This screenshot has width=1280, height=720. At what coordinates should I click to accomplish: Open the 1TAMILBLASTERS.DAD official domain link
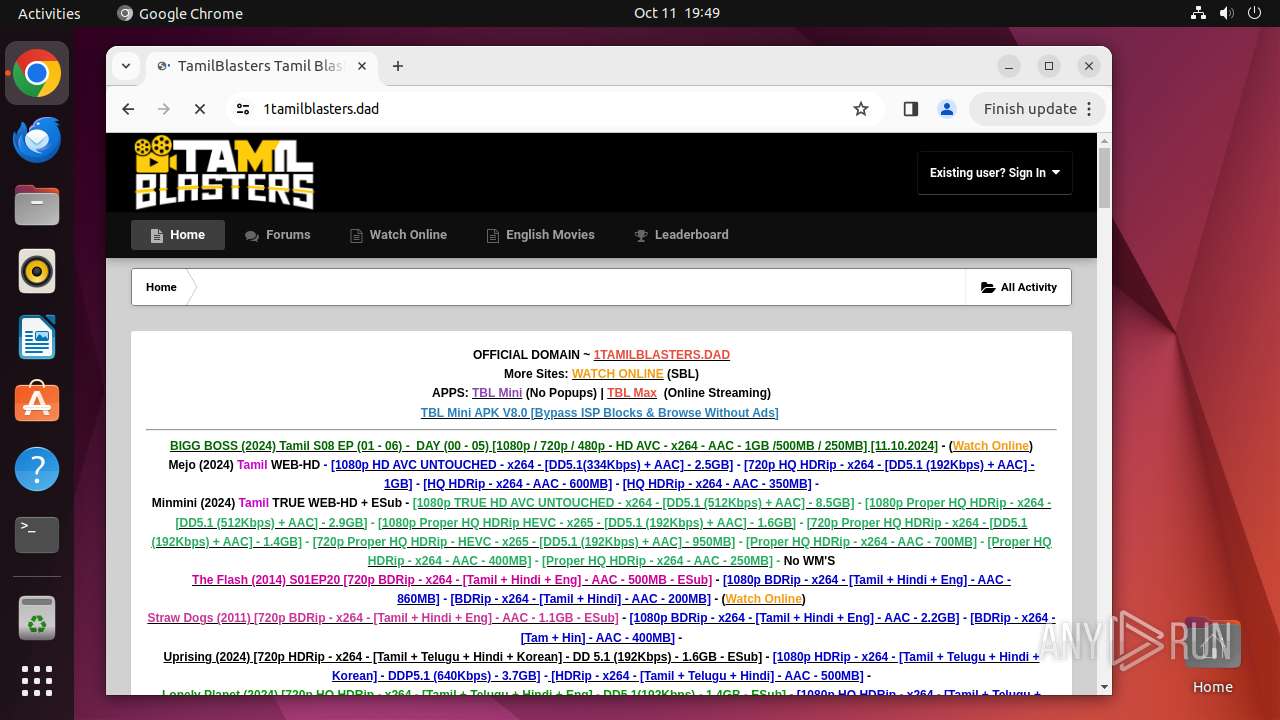pyautogui.click(x=662, y=355)
